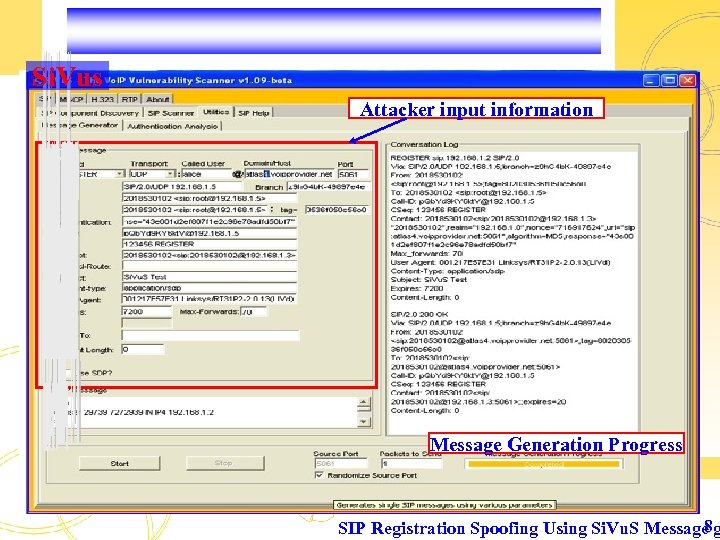Click the empty Reply-To field
720x540 pixels.
[x=211, y=336]
